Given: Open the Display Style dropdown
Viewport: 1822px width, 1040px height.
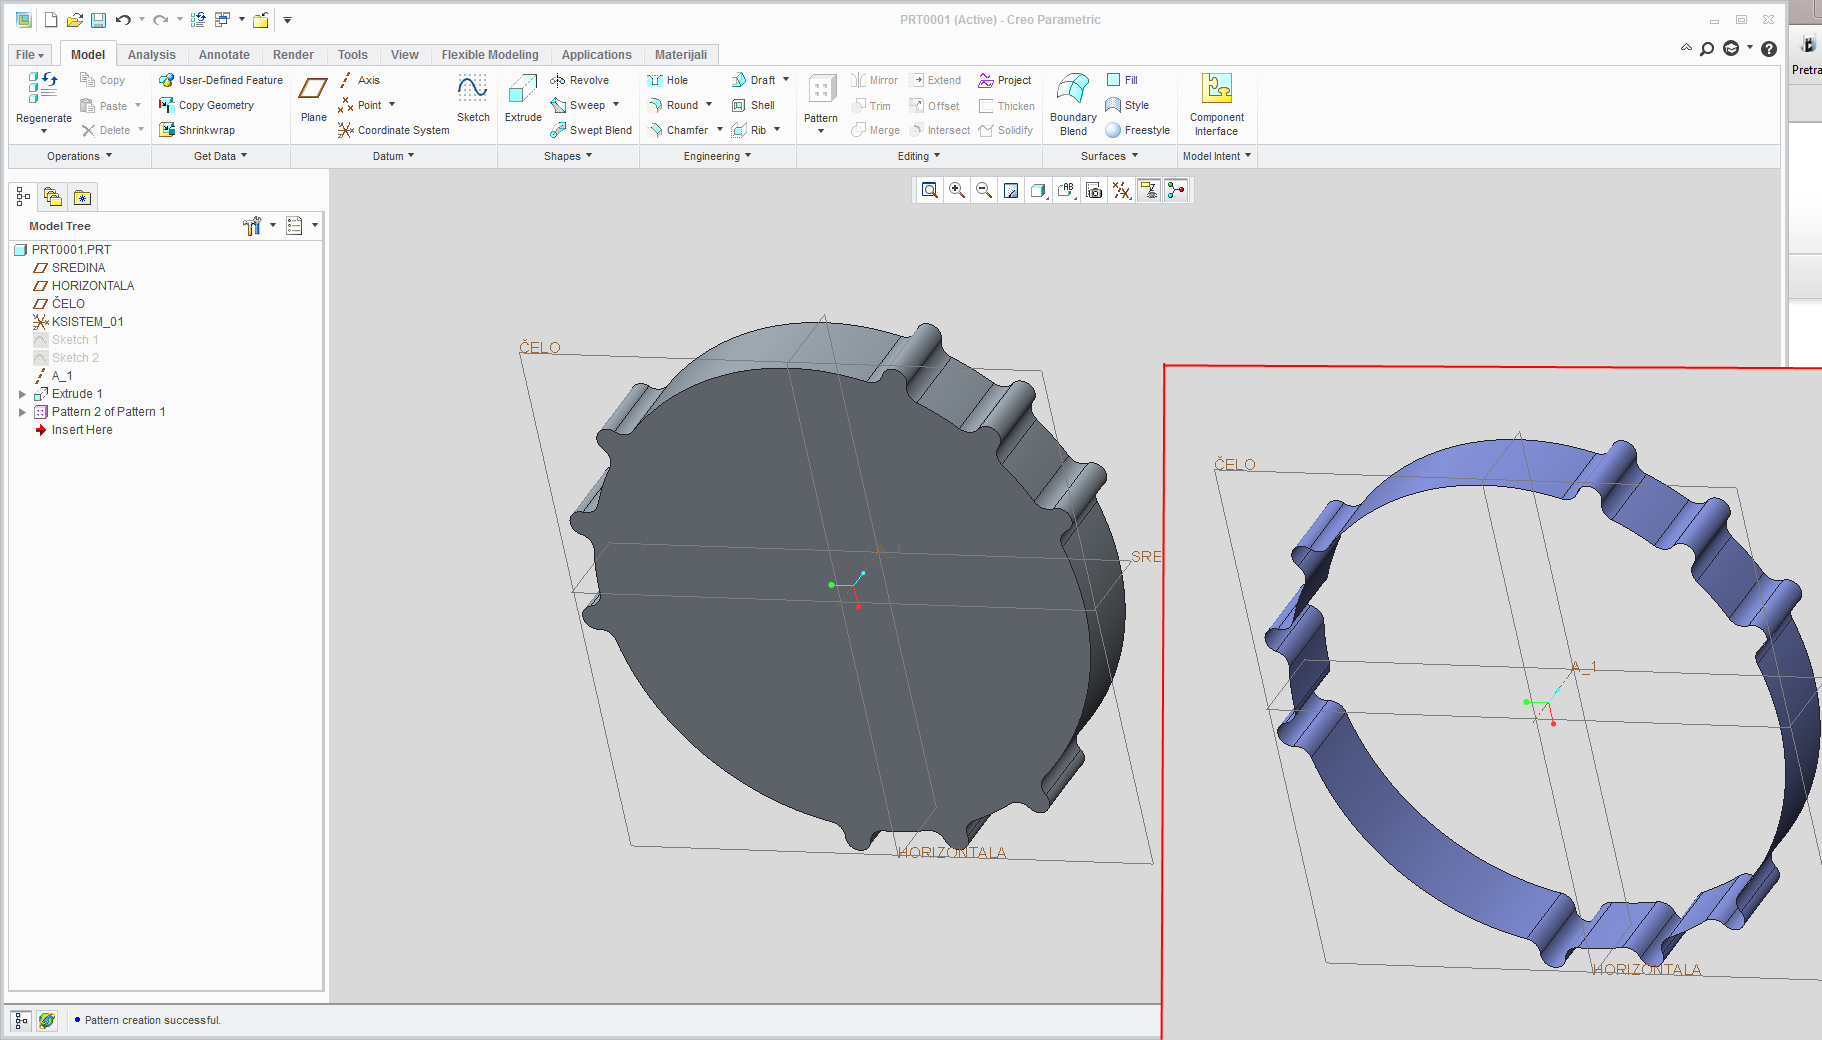Looking at the screenshot, I should coord(1039,190).
